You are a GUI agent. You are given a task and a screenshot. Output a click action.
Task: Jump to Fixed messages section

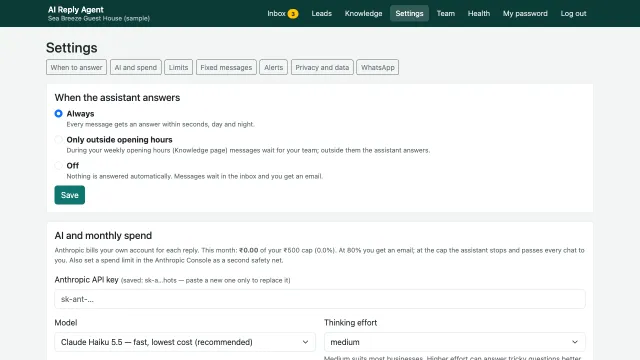[x=226, y=67]
